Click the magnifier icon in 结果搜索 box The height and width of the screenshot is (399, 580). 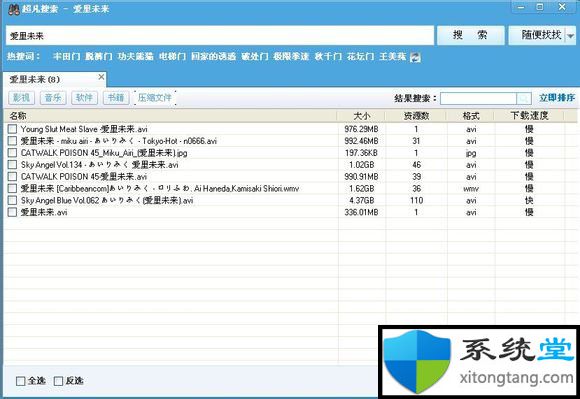[x=524, y=98]
